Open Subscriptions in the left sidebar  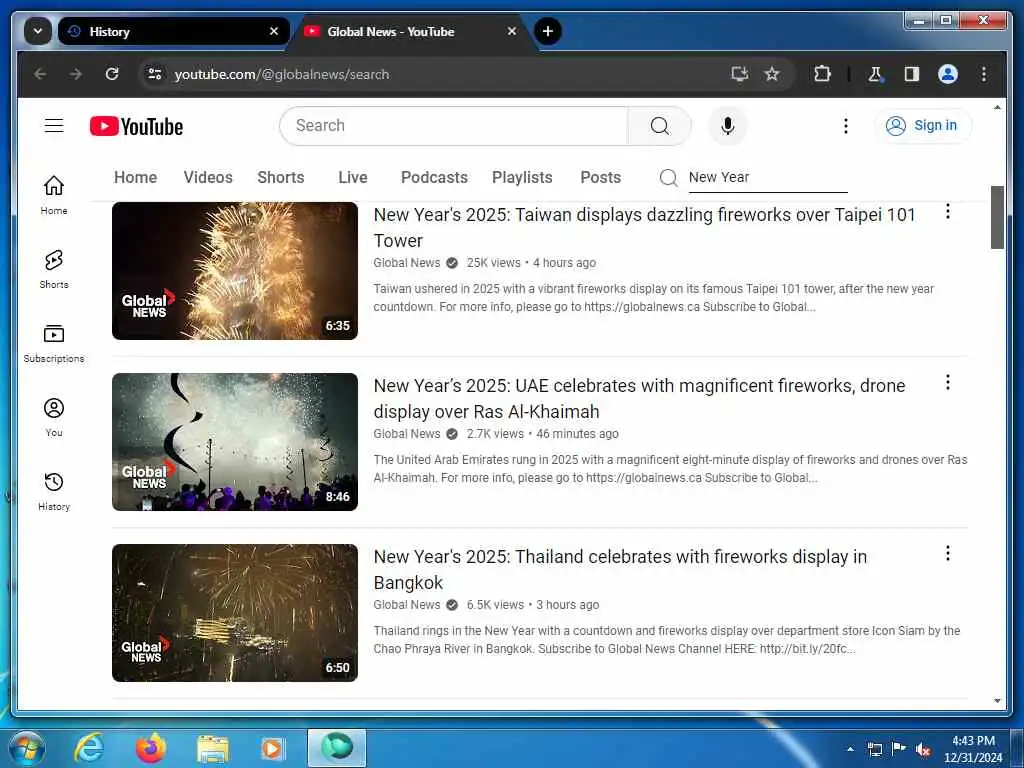[x=54, y=343]
